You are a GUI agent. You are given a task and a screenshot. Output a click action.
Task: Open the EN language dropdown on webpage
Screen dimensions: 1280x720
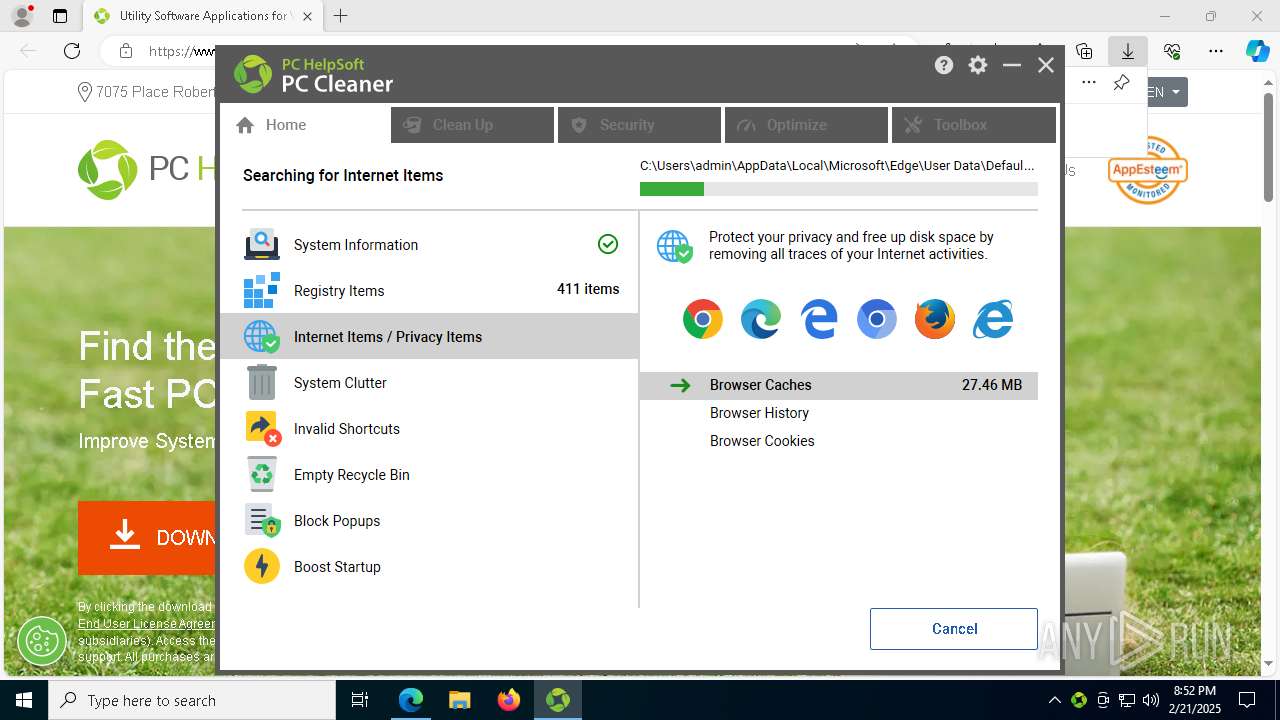1166,92
